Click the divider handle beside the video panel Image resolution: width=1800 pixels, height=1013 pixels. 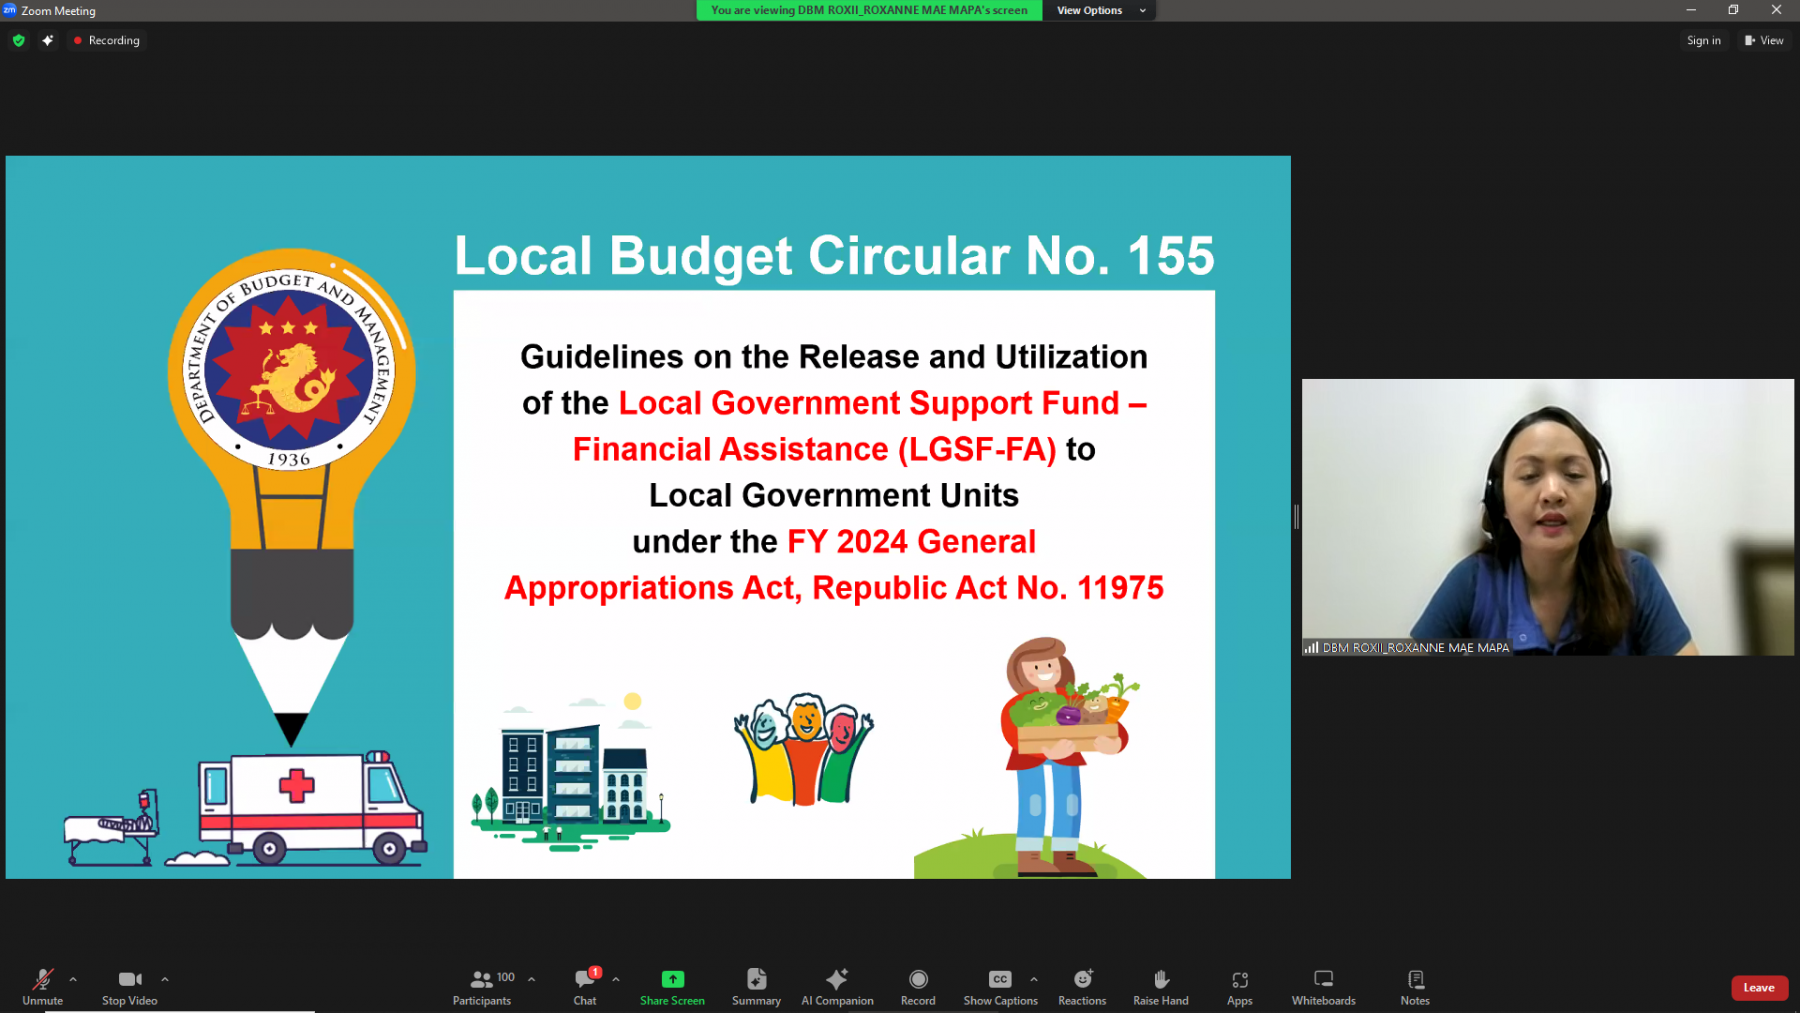click(1296, 517)
